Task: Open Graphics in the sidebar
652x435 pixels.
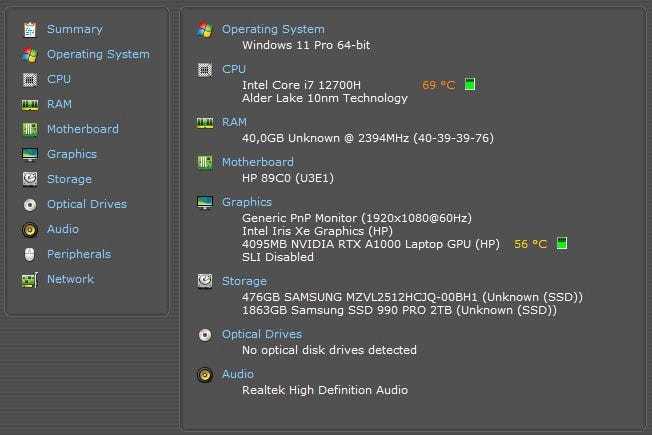Action: [72, 154]
